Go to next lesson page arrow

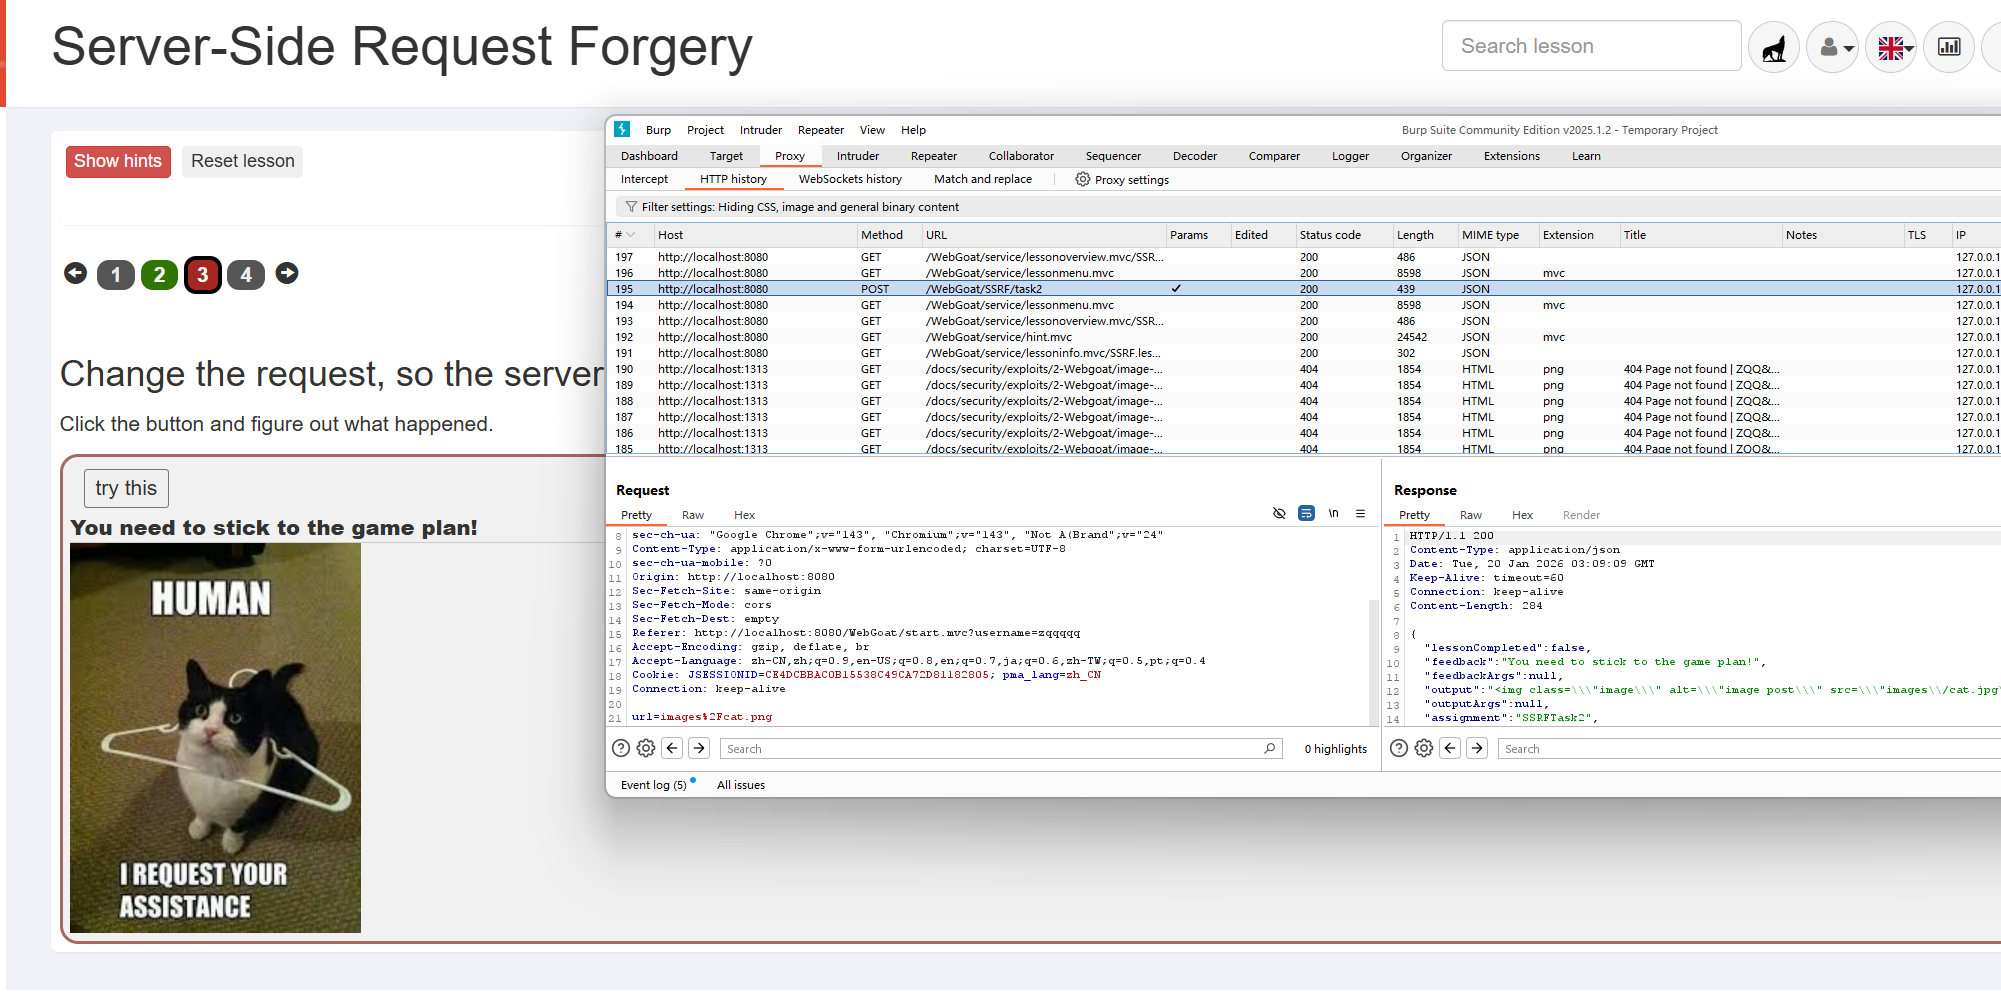tap(287, 273)
